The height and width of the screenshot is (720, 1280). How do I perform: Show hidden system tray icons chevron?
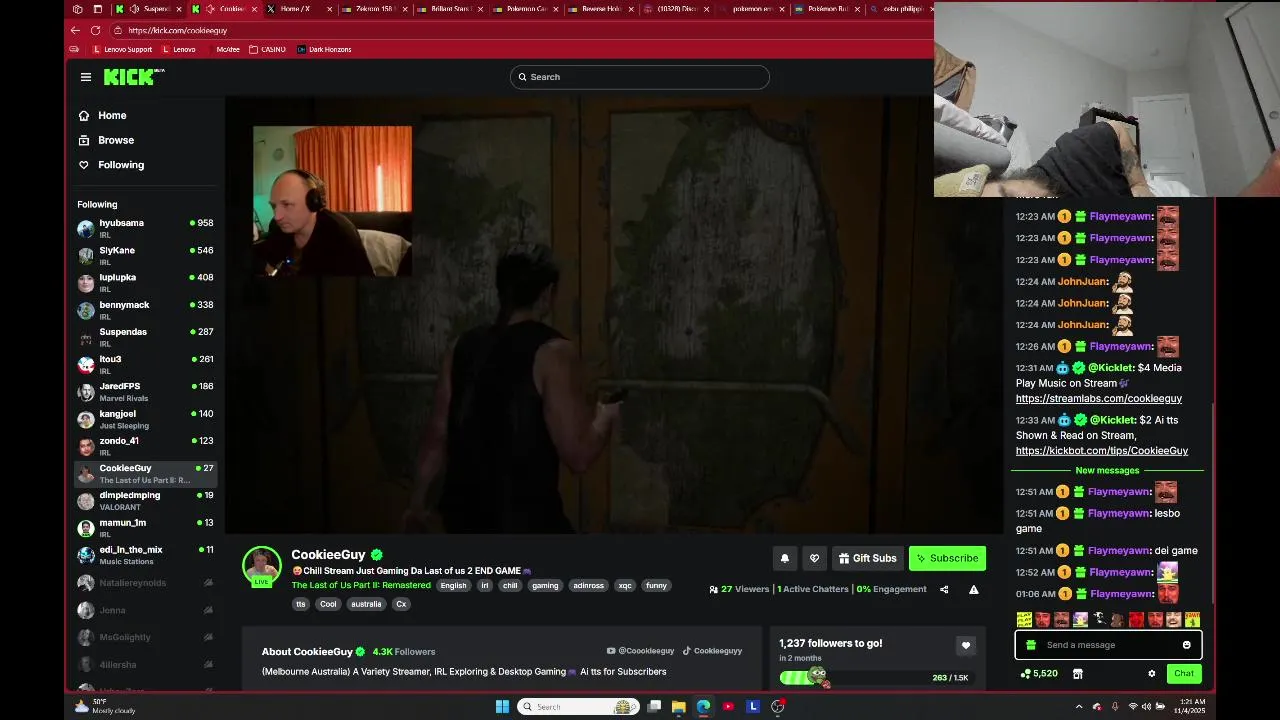click(1078, 706)
